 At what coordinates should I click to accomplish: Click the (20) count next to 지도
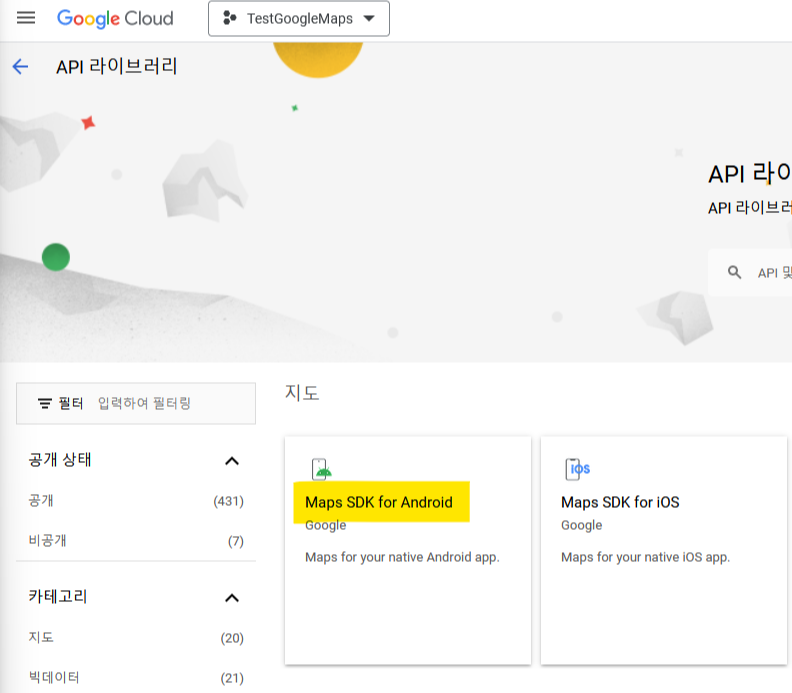tap(232, 638)
